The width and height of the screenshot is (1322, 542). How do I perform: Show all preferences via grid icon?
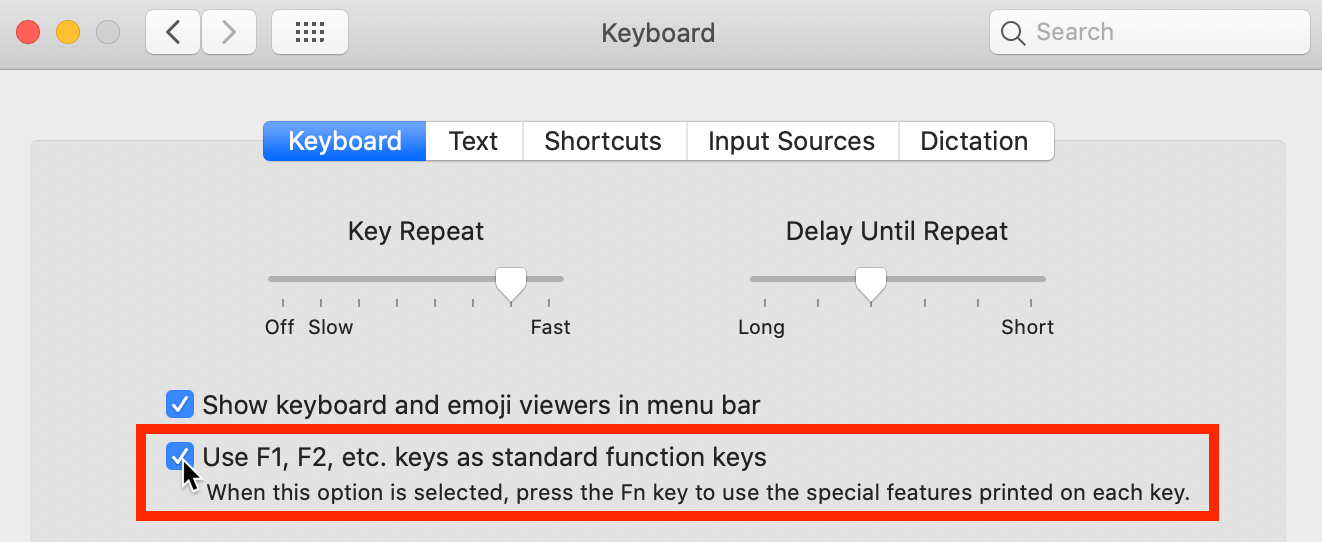point(310,33)
